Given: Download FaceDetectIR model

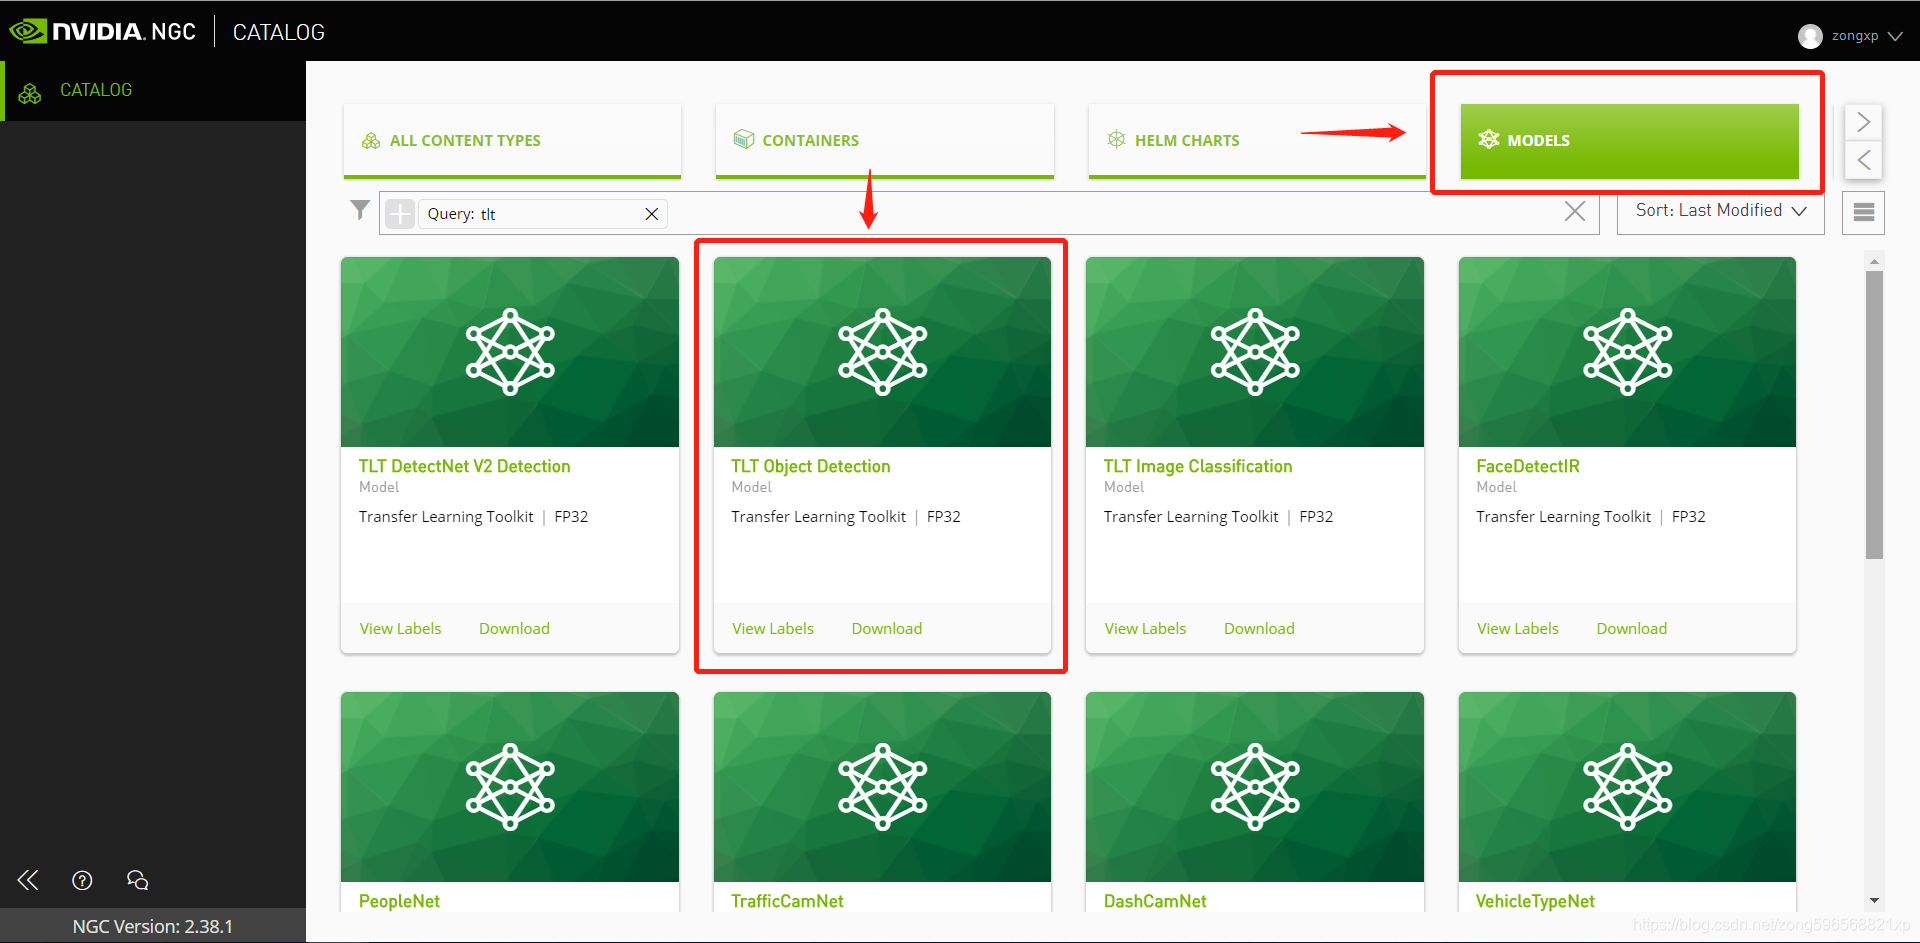Looking at the screenshot, I should pos(1632,629).
